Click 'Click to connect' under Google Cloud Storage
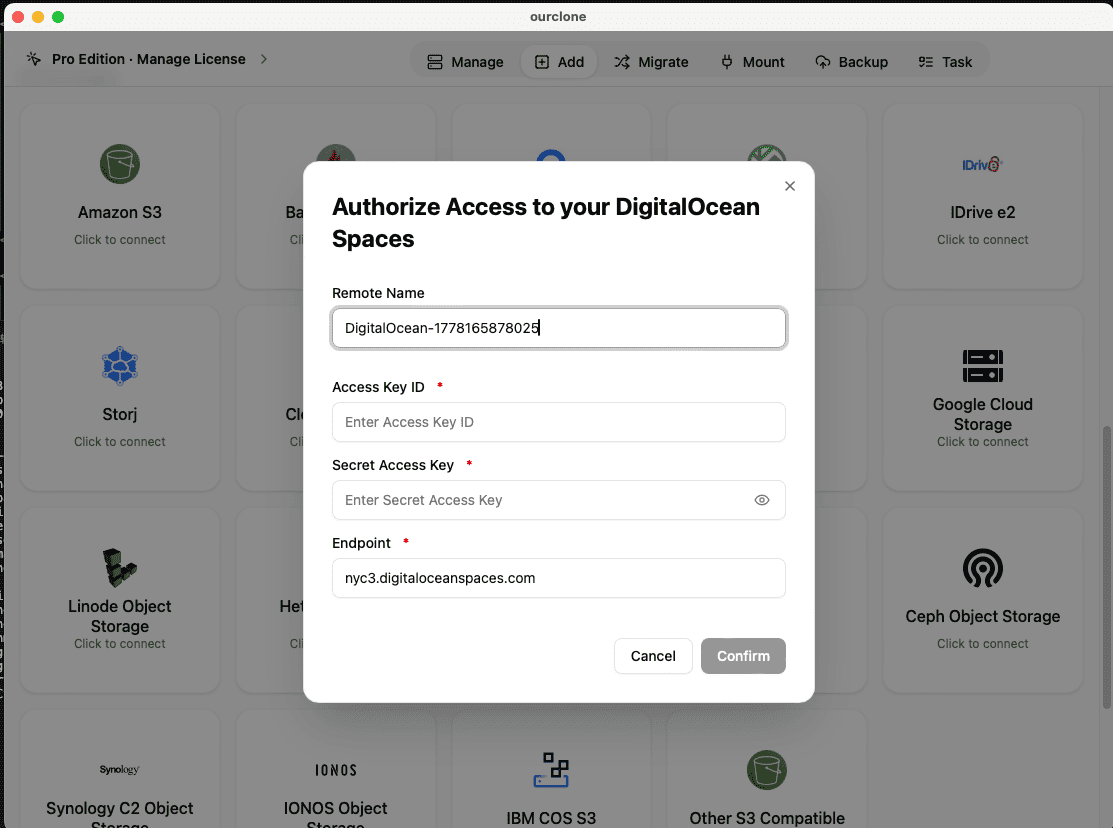The width and height of the screenshot is (1113, 828). [x=982, y=442]
